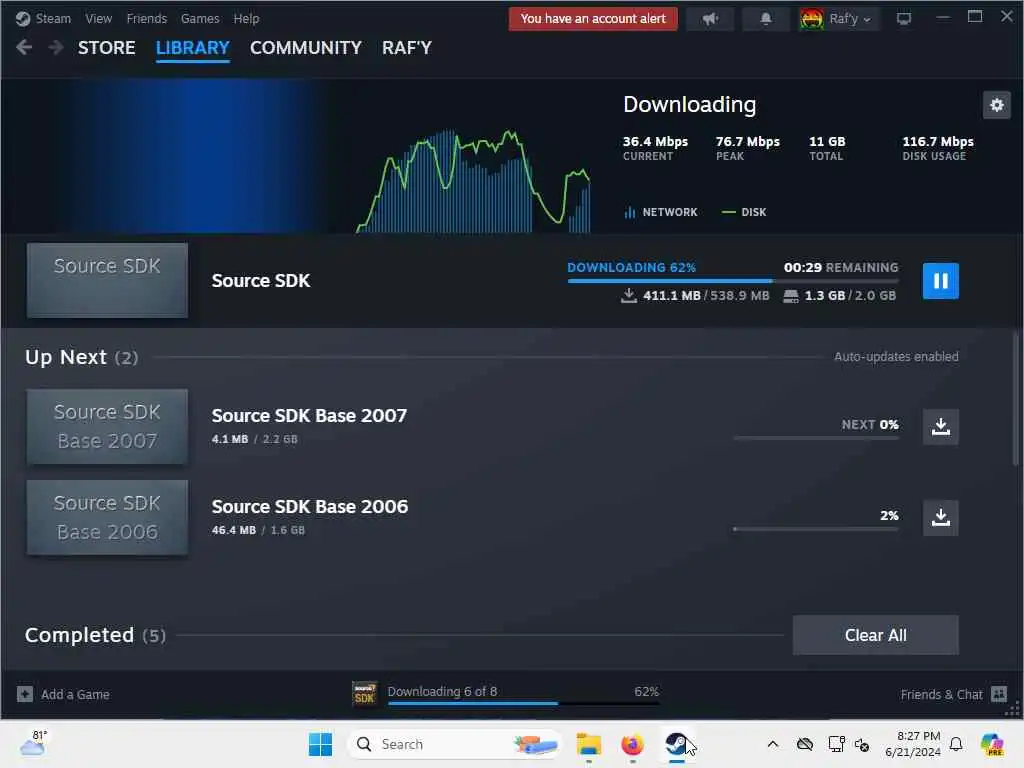
Task: Open Firefox from the taskbar
Action: coord(632,744)
